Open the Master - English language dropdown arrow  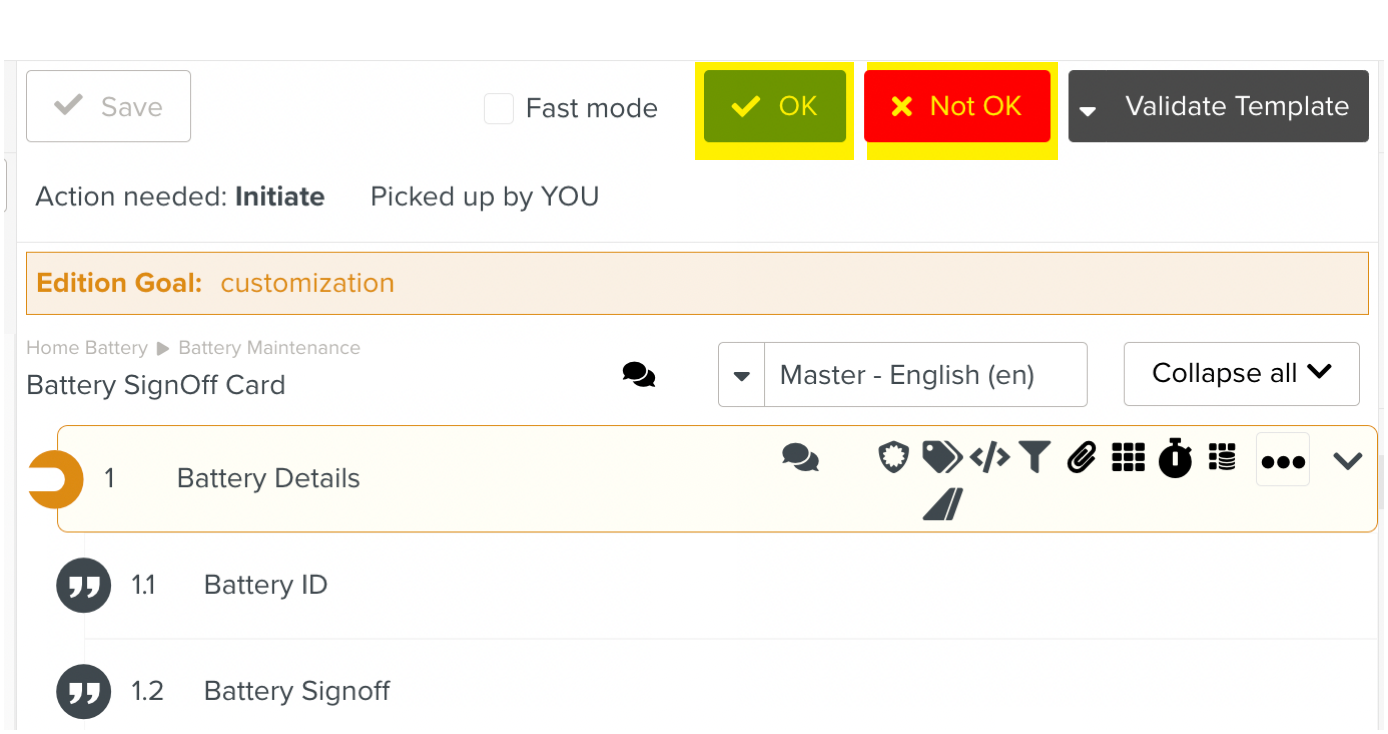742,376
